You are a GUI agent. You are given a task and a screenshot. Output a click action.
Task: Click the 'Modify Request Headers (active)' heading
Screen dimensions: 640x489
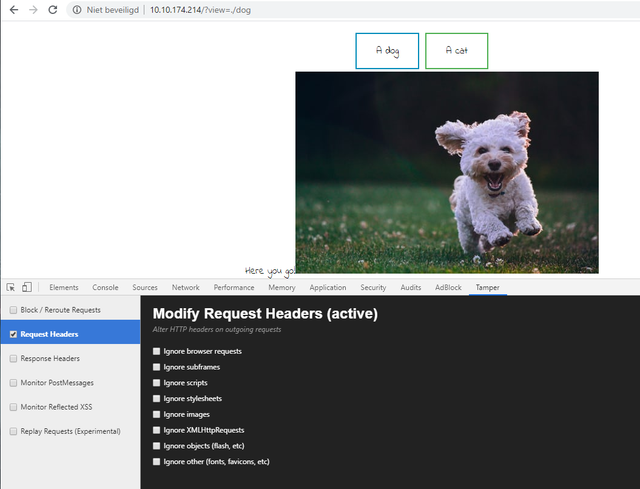[x=265, y=313]
